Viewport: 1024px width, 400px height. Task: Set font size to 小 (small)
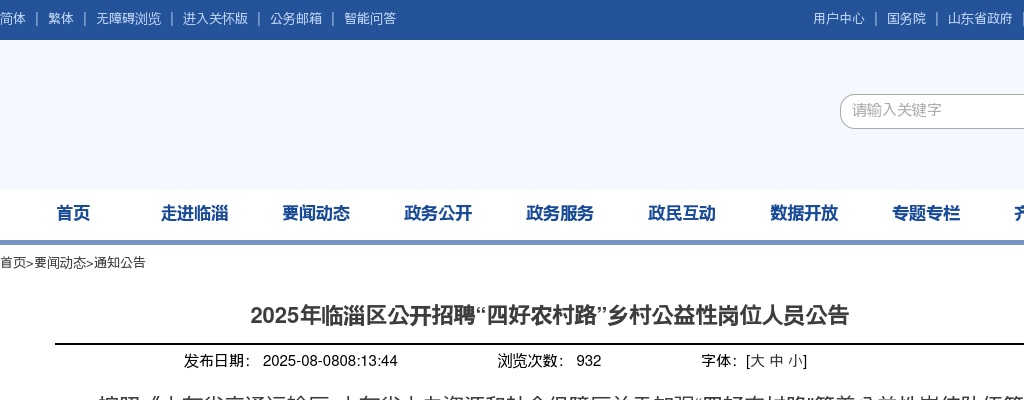[x=795, y=361]
